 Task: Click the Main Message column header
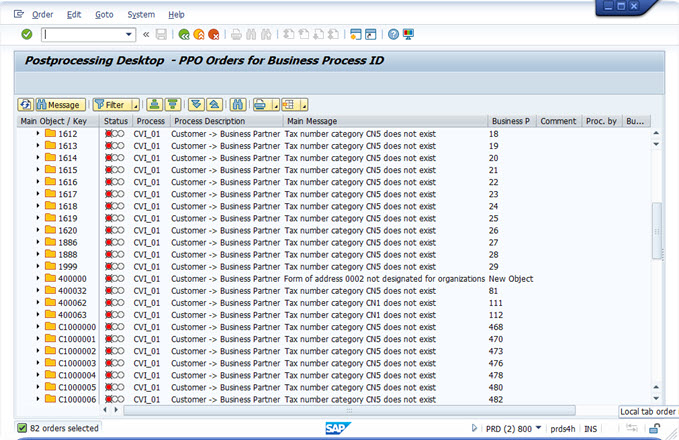[x=385, y=121]
